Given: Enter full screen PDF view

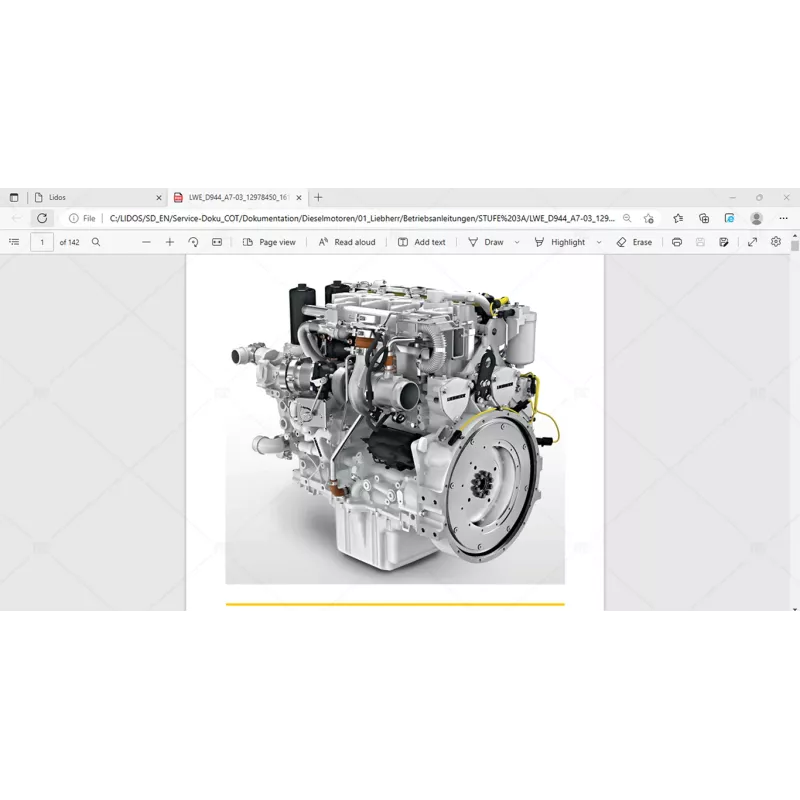Looking at the screenshot, I should (753, 241).
